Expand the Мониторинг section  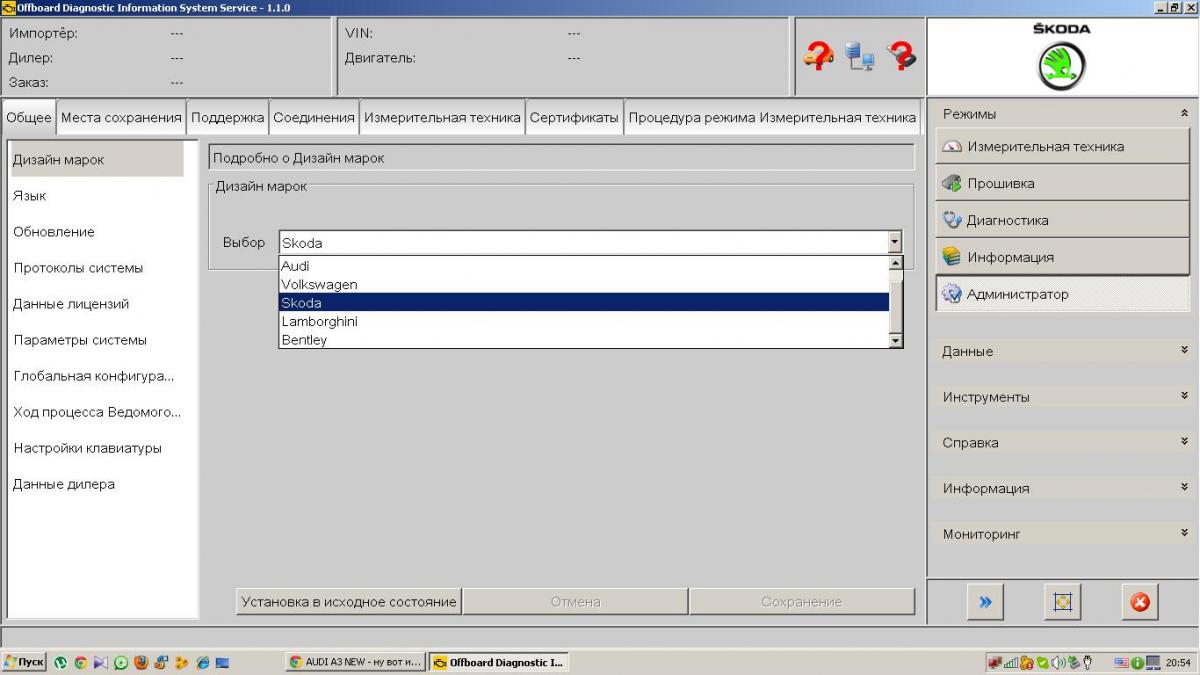pos(1185,534)
